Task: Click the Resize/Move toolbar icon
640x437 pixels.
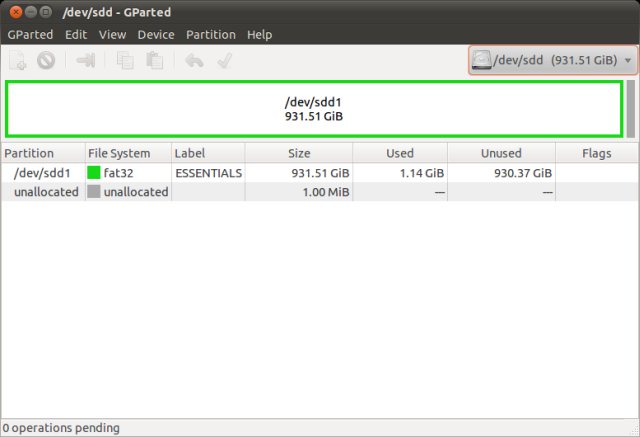Action: click(x=86, y=61)
